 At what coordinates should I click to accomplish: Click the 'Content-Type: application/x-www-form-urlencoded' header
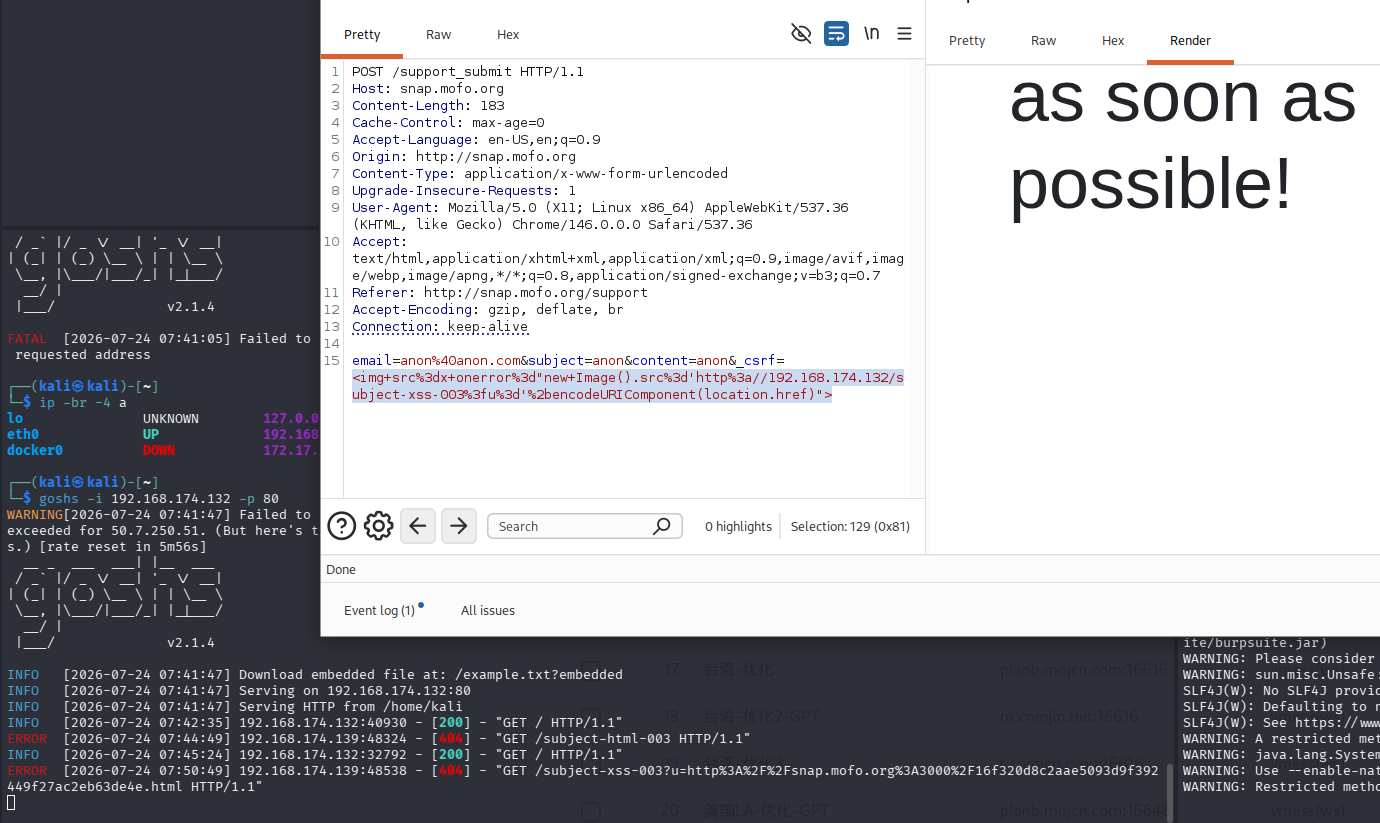[540, 173]
